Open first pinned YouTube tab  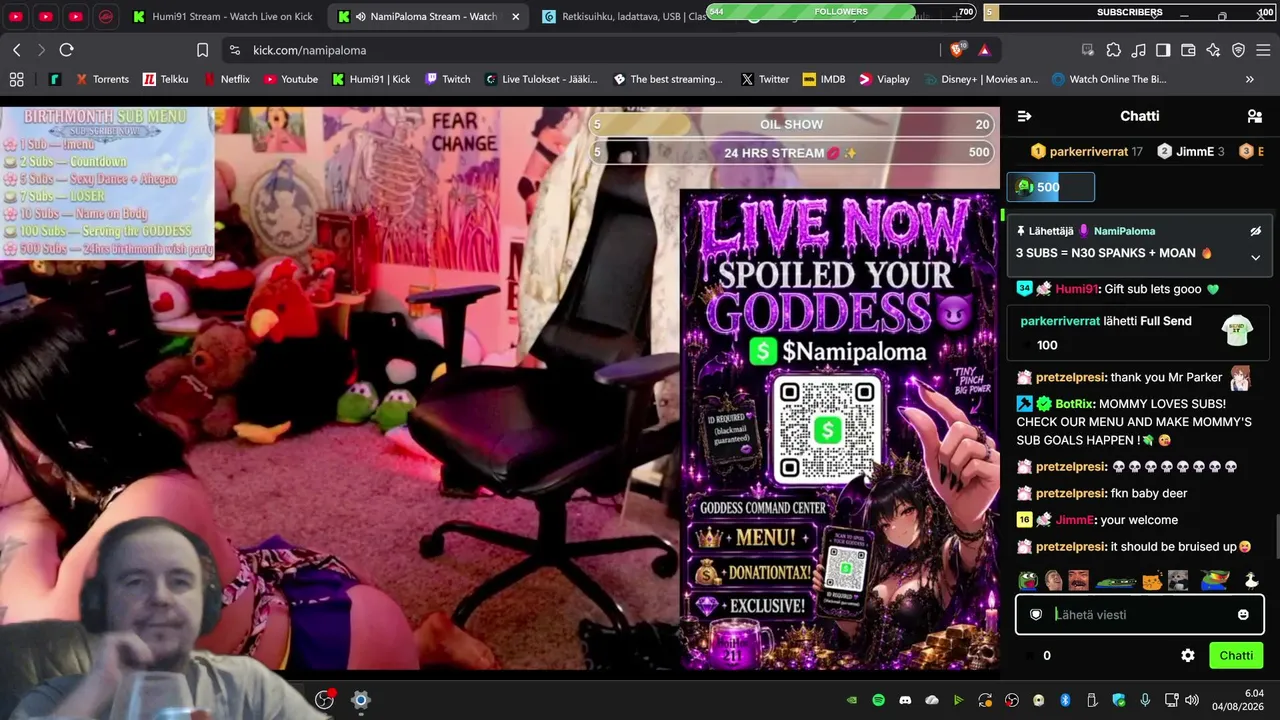click(16, 17)
